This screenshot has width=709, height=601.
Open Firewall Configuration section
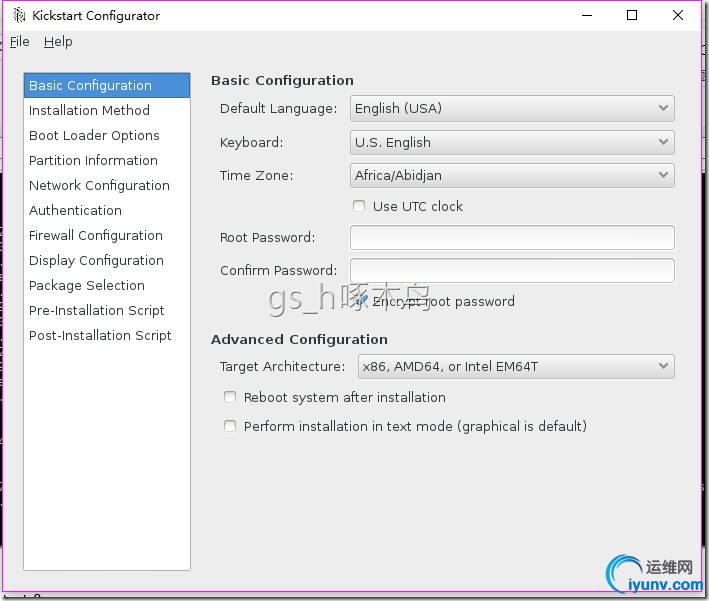point(107,235)
